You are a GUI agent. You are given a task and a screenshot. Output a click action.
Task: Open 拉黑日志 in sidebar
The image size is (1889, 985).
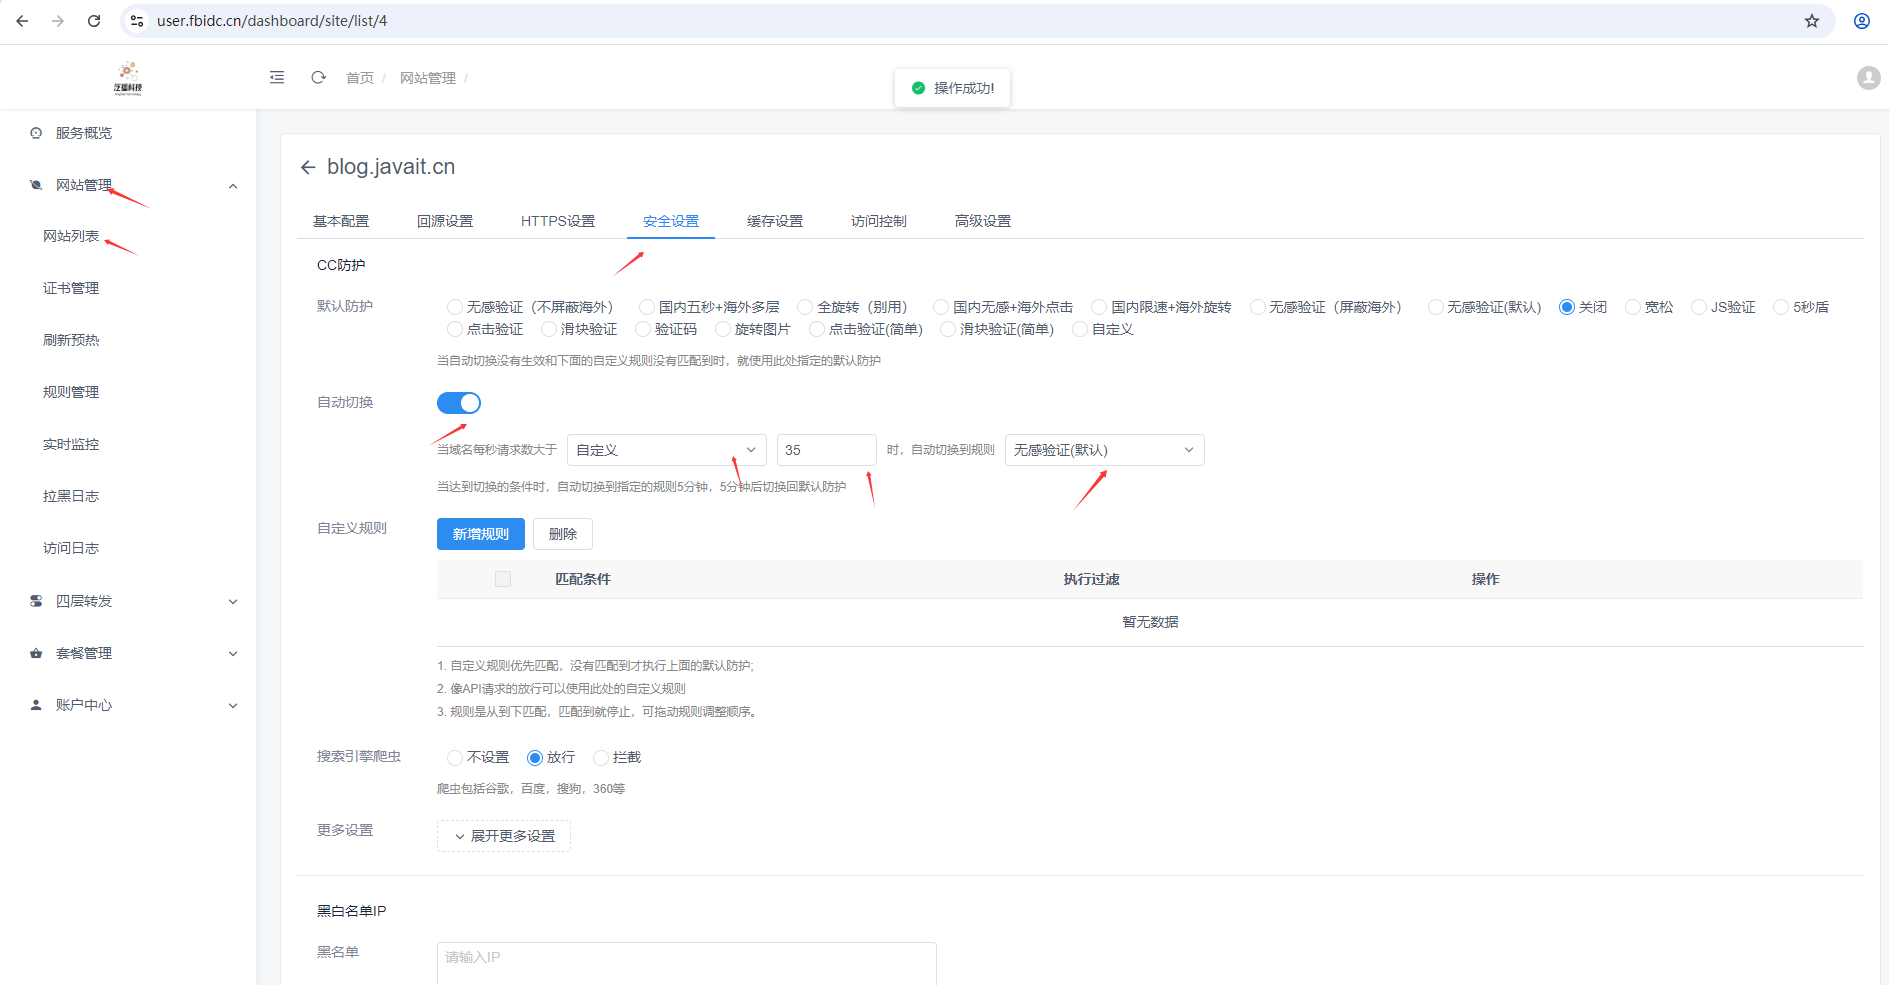coord(71,497)
